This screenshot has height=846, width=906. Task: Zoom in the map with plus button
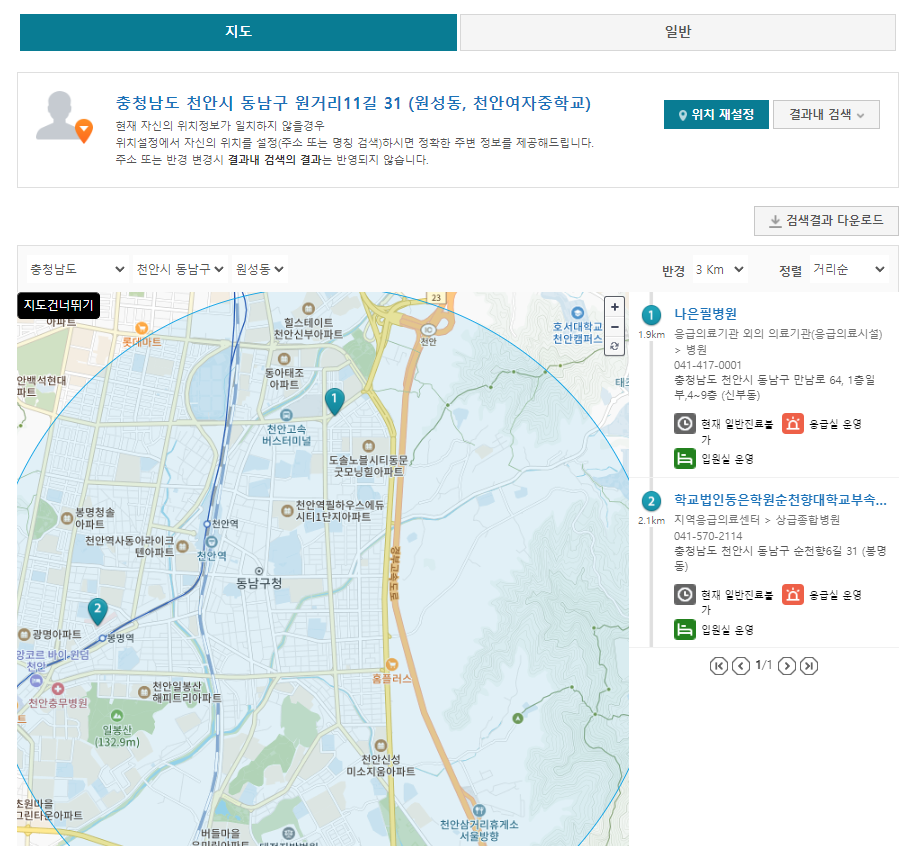615,307
